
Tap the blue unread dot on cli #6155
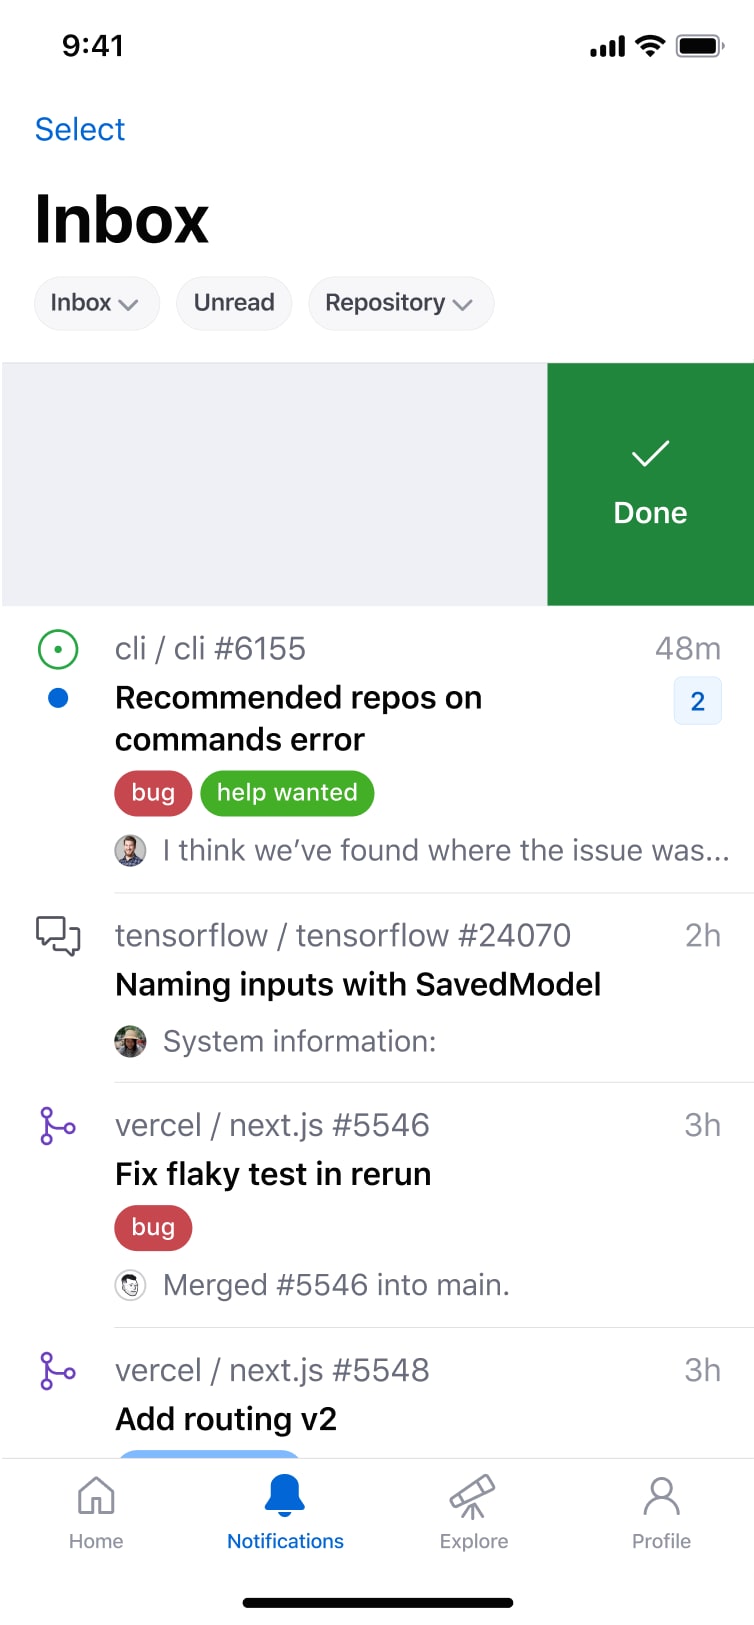point(57,697)
